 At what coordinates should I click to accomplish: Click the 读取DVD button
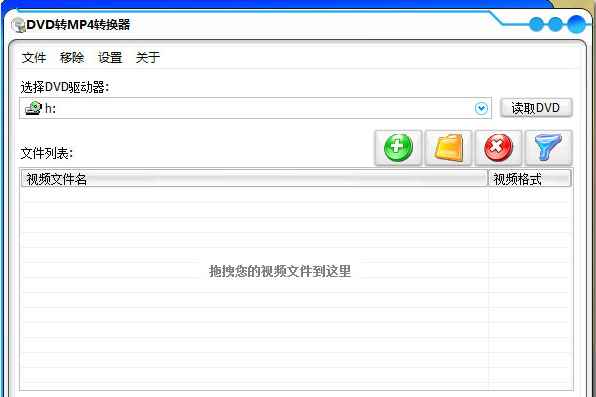click(x=536, y=108)
